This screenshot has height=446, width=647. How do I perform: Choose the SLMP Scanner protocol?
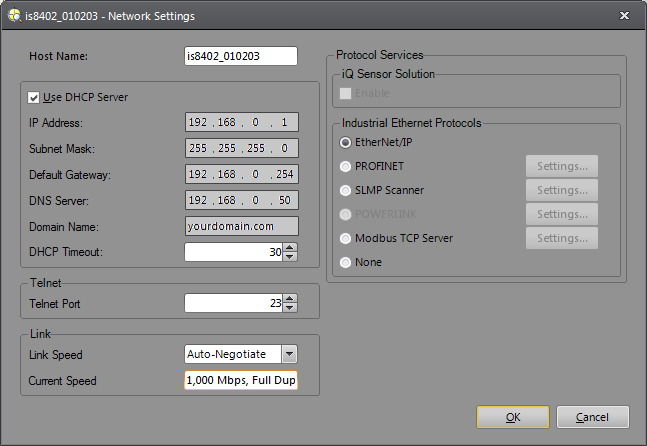point(347,190)
